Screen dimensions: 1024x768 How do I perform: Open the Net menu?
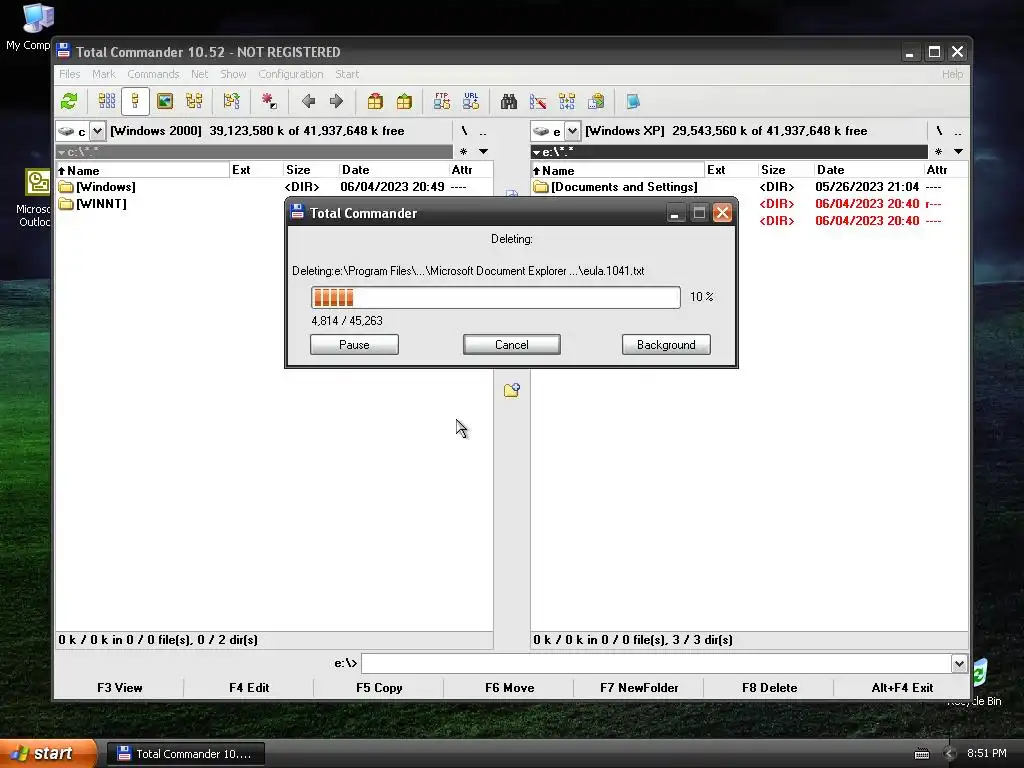click(x=199, y=74)
